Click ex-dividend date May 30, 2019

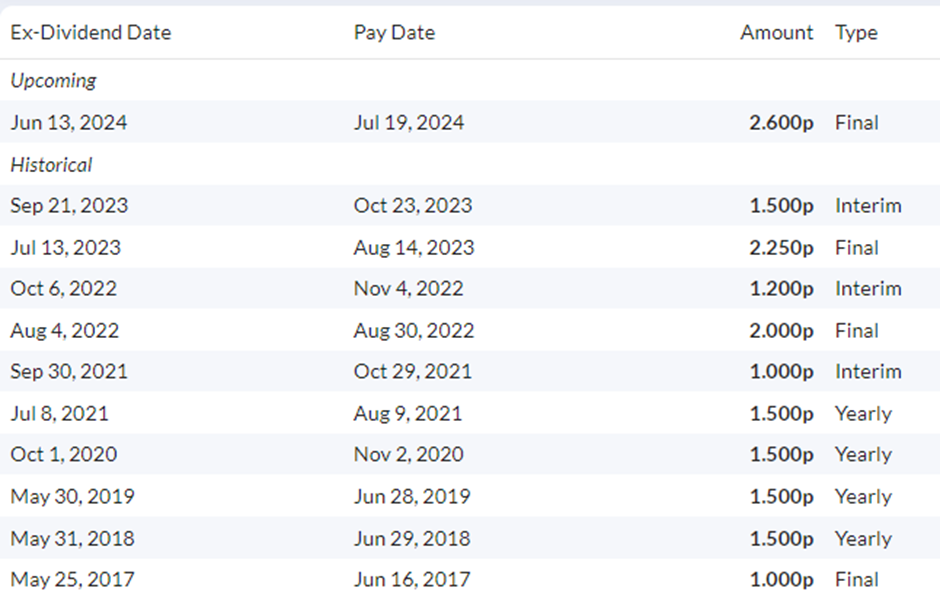click(x=73, y=496)
